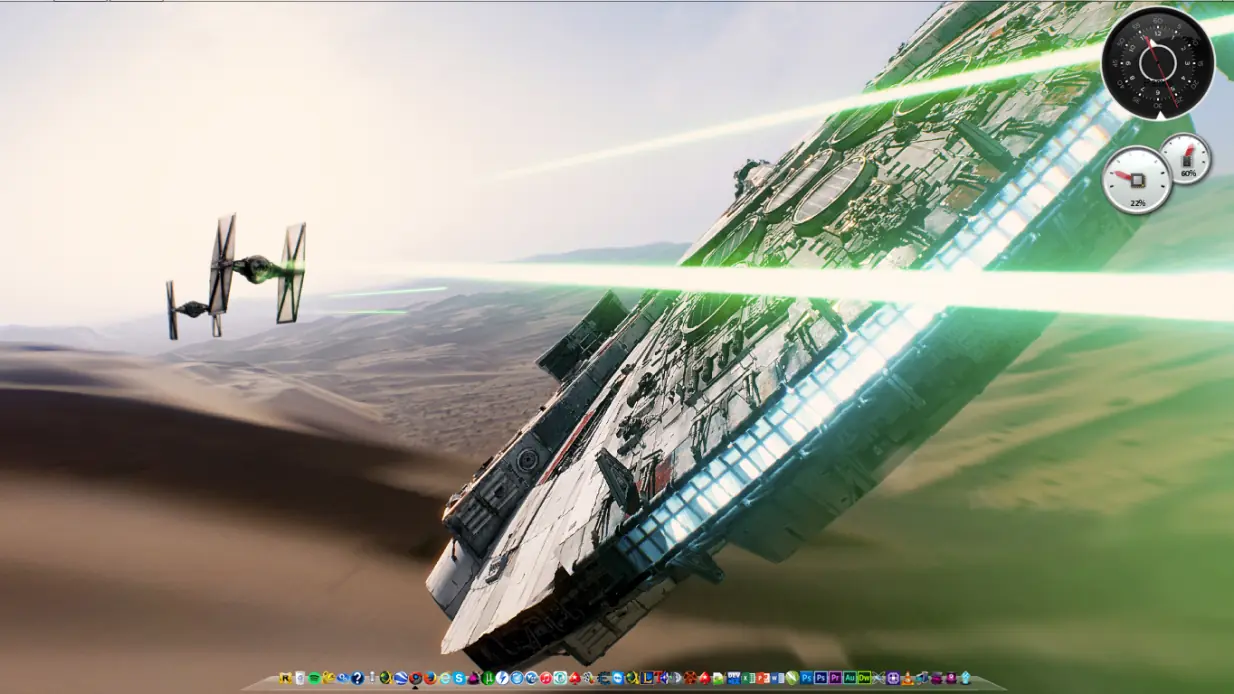The height and width of the screenshot is (694, 1234).
Task: Launch Microsoft Word from the dock
Action: coord(777,678)
